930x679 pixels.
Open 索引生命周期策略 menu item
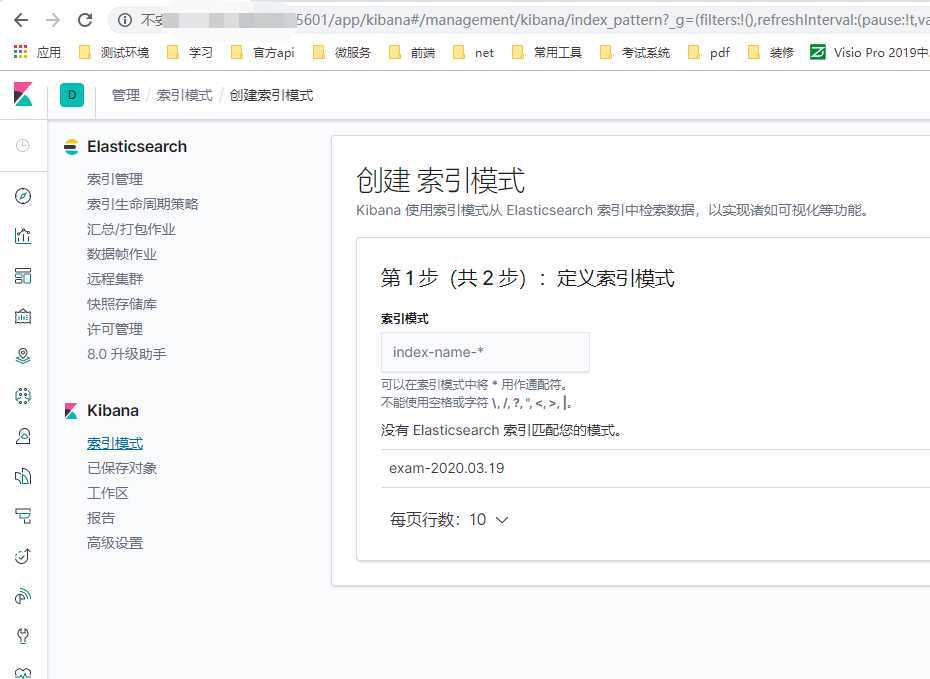(x=142, y=203)
